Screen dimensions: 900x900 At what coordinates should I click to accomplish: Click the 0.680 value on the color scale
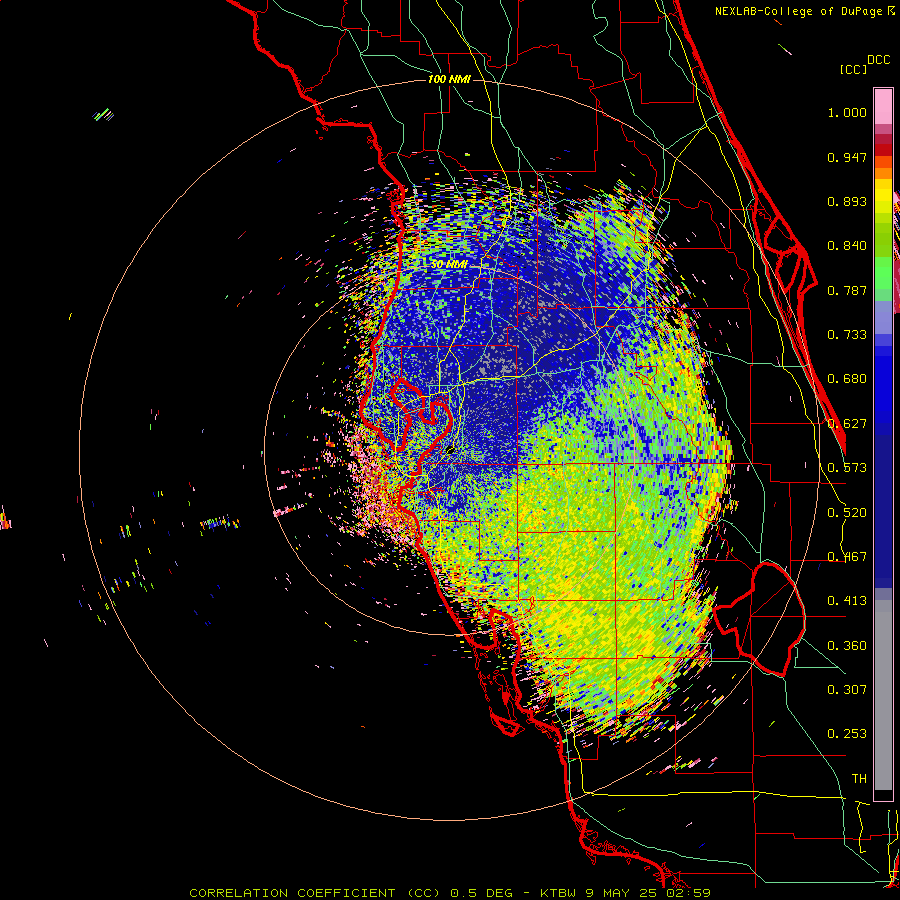(847, 379)
